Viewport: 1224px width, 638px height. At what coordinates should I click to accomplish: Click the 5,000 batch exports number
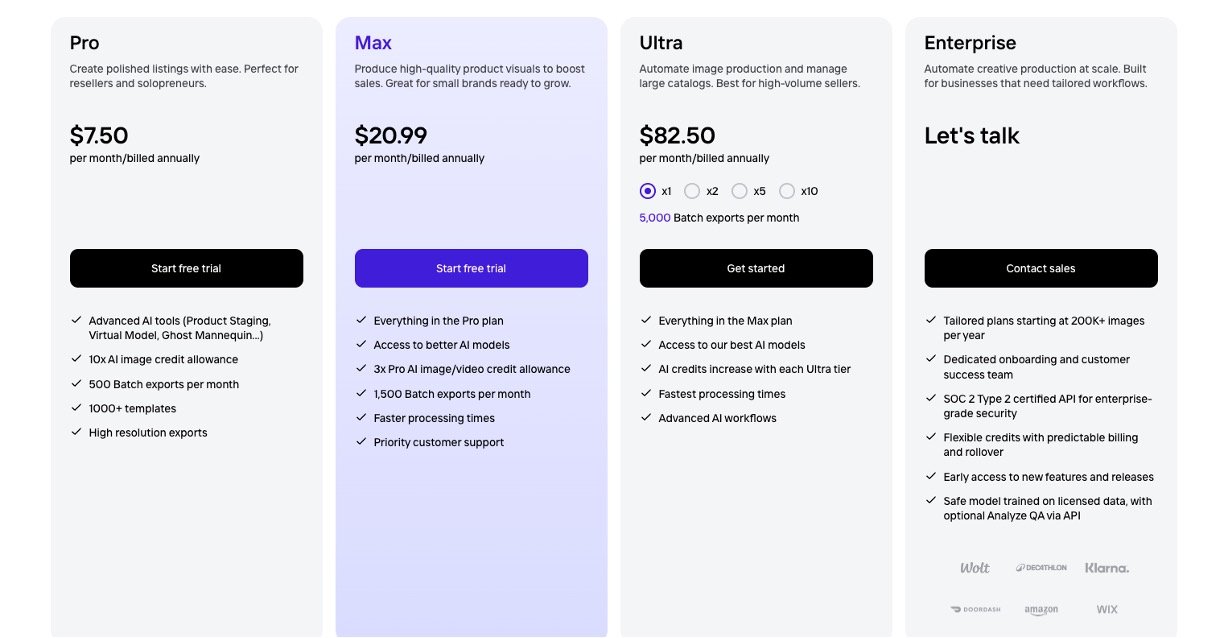pyautogui.click(x=655, y=218)
